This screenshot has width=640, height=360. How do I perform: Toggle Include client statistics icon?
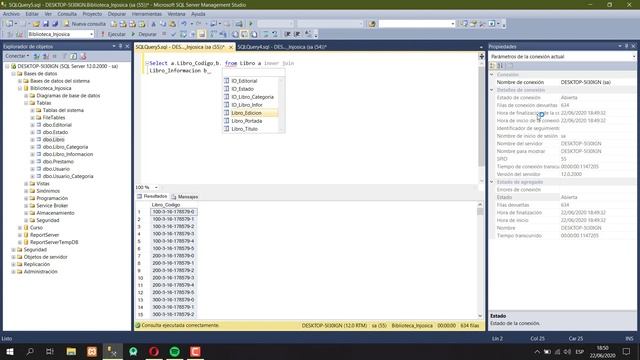(x=223, y=34)
